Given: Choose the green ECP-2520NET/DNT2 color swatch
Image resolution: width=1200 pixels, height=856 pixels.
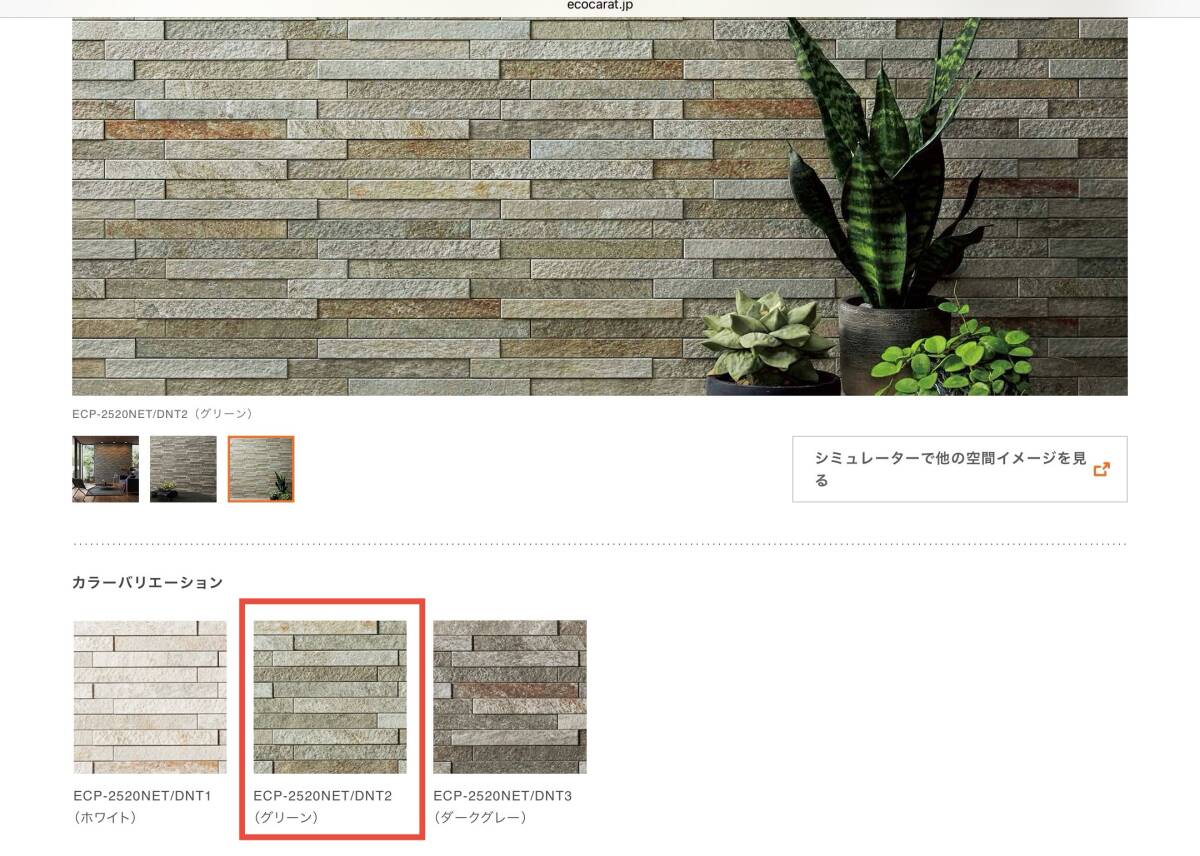Looking at the screenshot, I should pos(330,697).
